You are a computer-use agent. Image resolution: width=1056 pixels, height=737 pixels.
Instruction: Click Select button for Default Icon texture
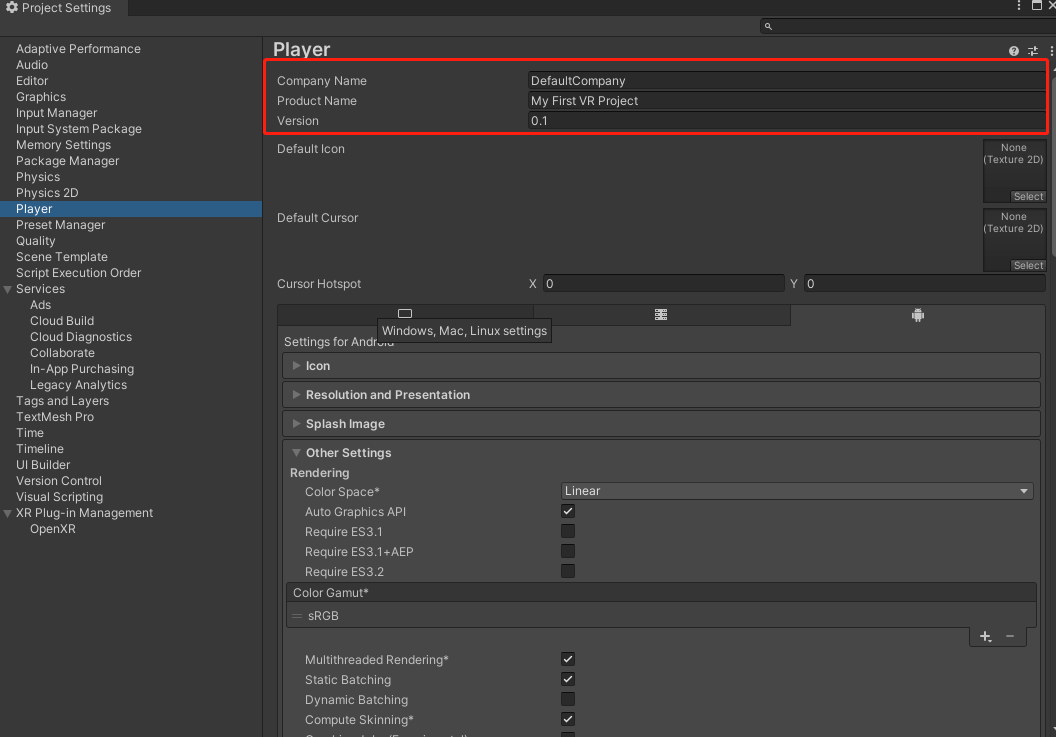point(1028,197)
